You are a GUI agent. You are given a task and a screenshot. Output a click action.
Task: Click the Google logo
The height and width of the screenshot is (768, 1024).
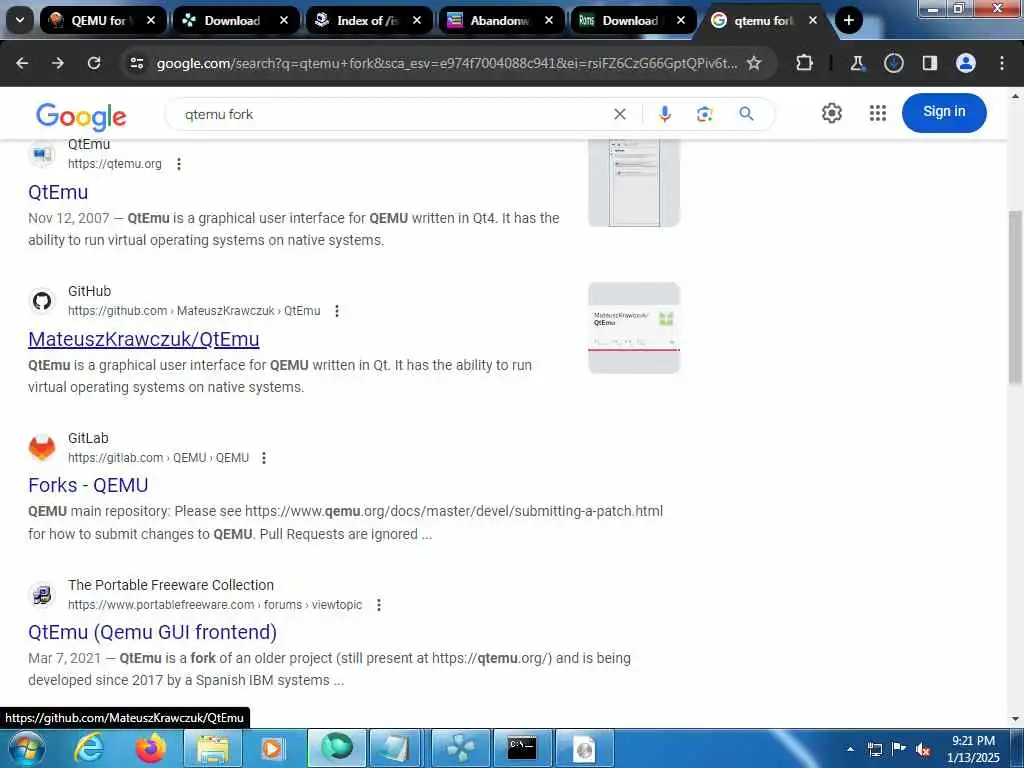click(x=81, y=116)
